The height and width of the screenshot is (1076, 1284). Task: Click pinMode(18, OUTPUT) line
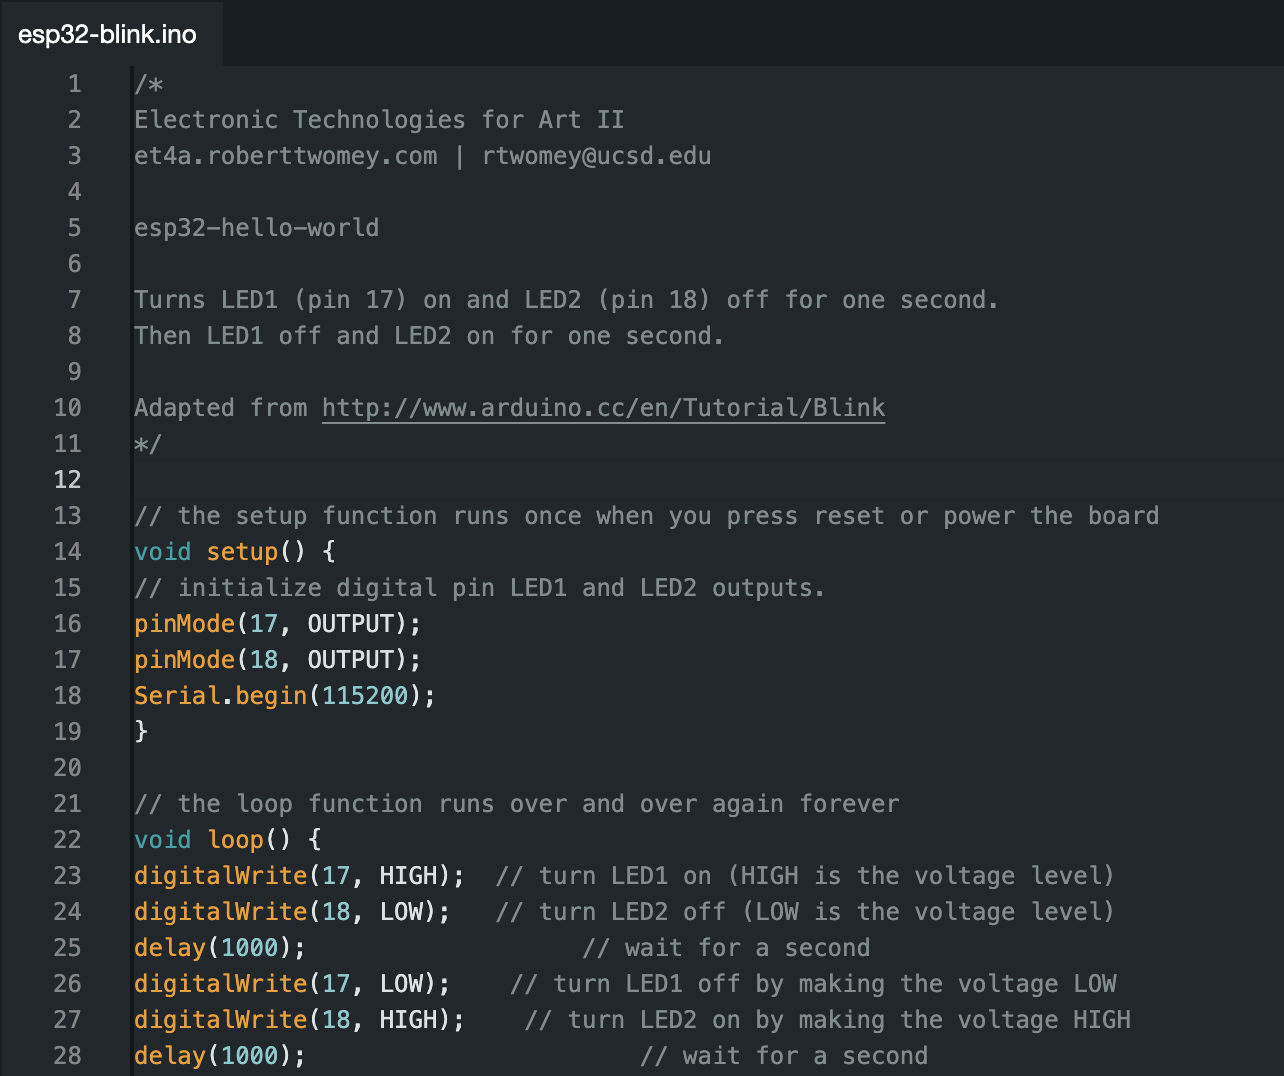point(278,660)
